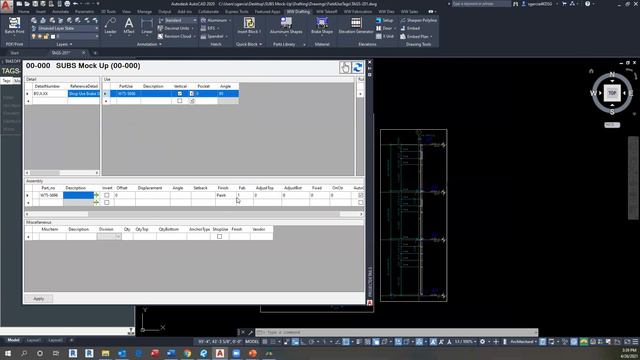
Task: Toggle the workspace switching gear in the status bar
Action: (x=482, y=342)
